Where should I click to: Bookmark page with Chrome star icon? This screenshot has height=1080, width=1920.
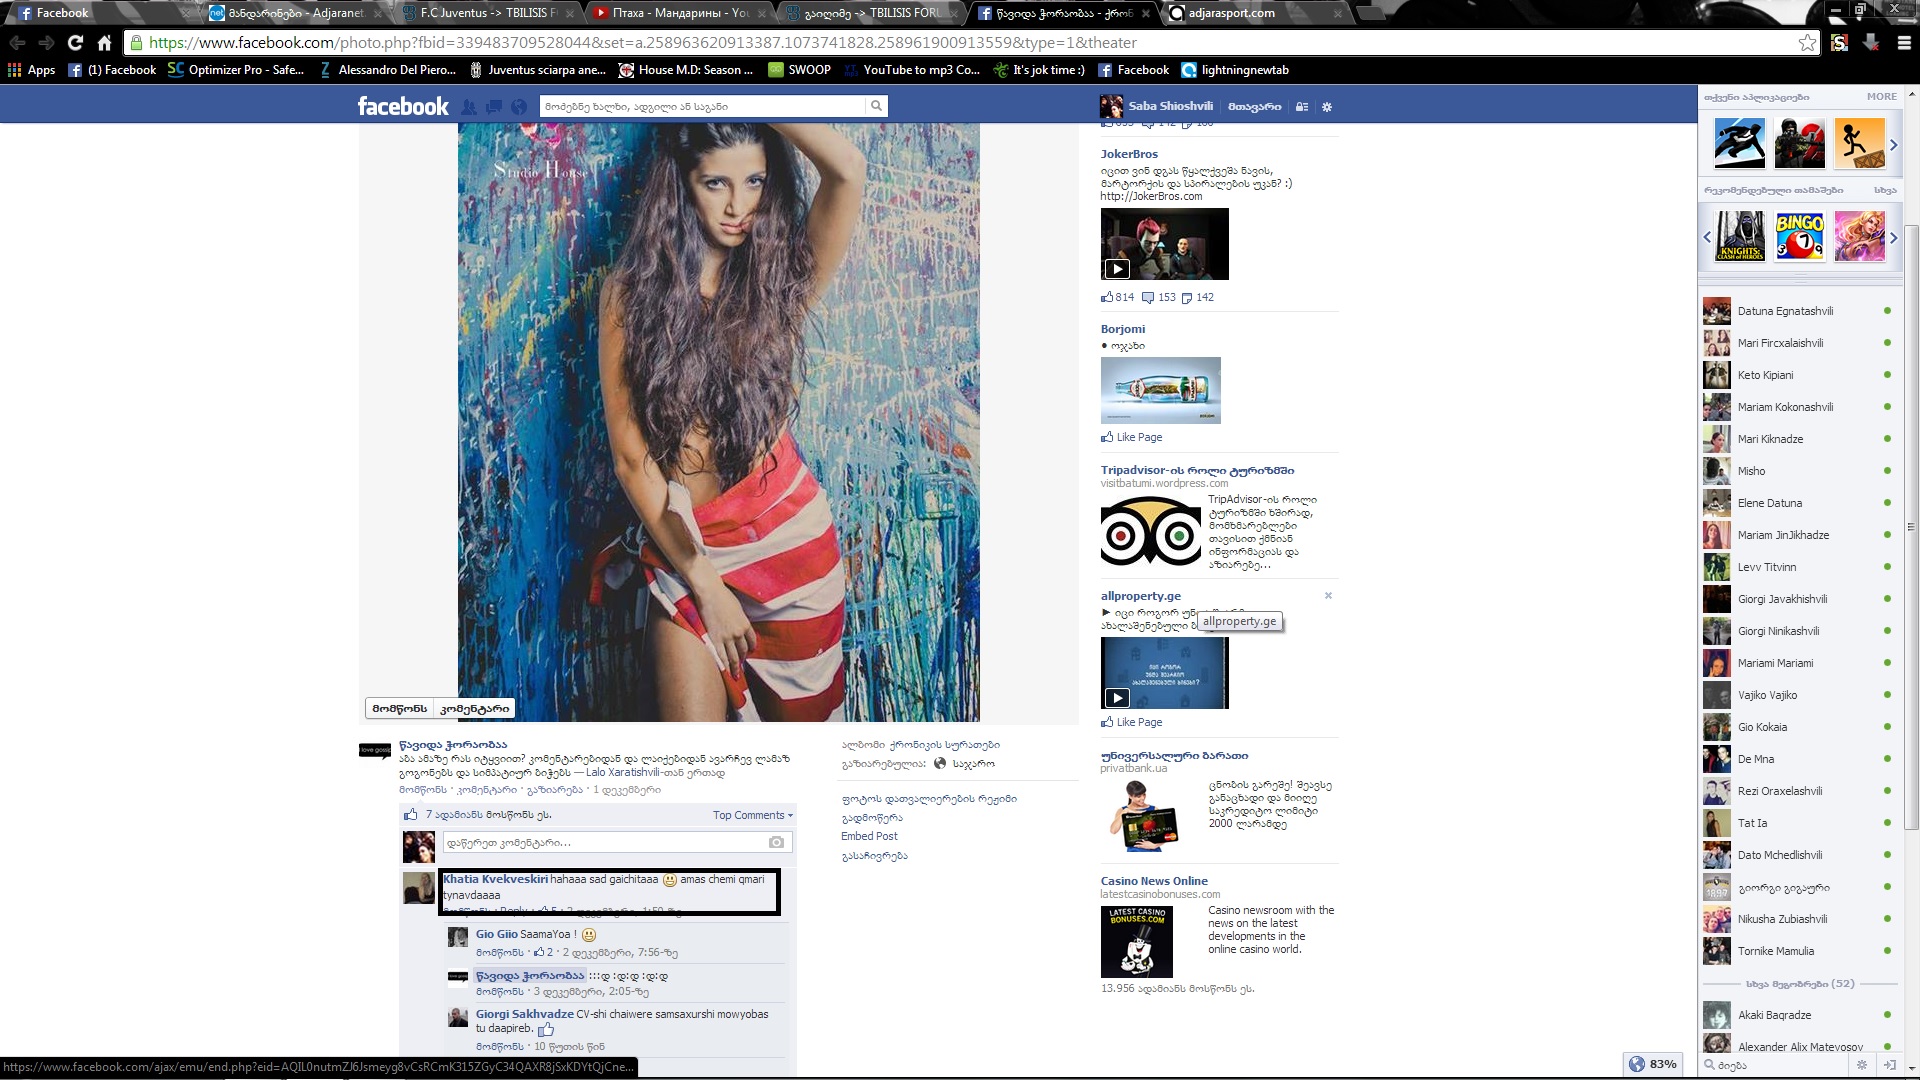1807,43
